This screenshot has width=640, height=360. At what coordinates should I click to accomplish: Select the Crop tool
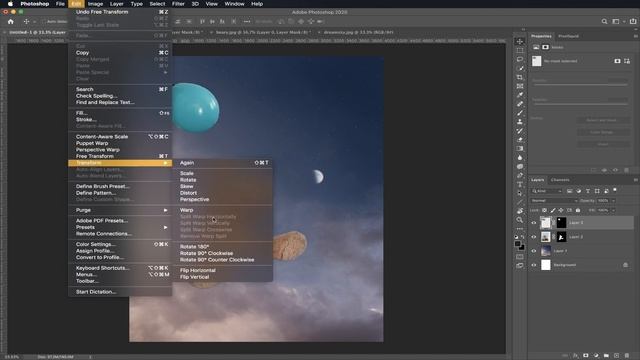coord(520,77)
